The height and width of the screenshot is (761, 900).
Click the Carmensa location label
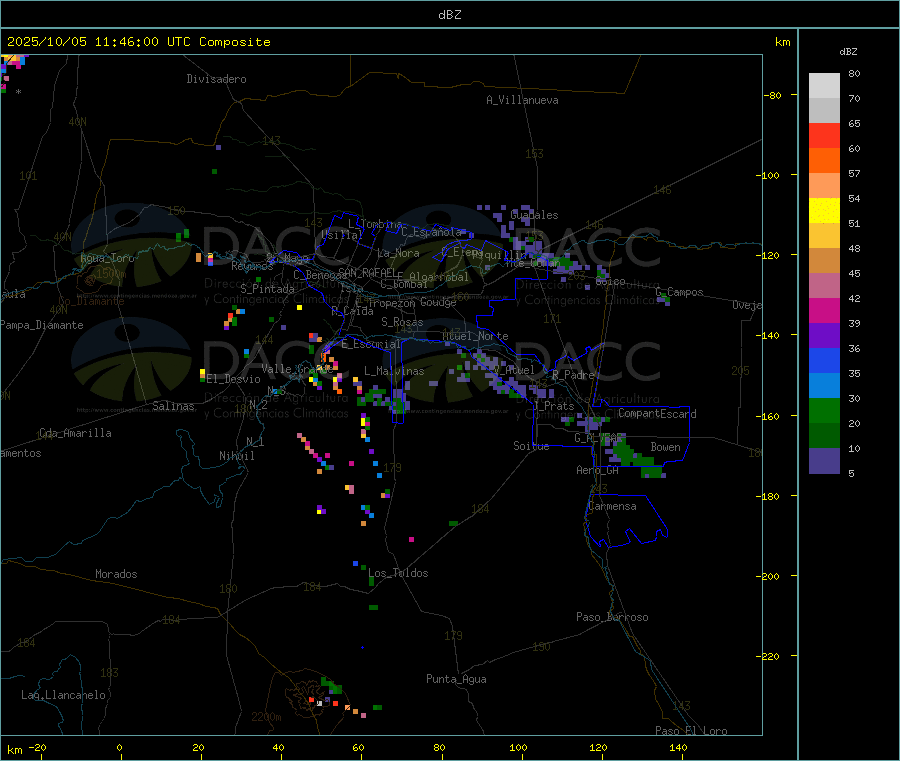pos(612,506)
